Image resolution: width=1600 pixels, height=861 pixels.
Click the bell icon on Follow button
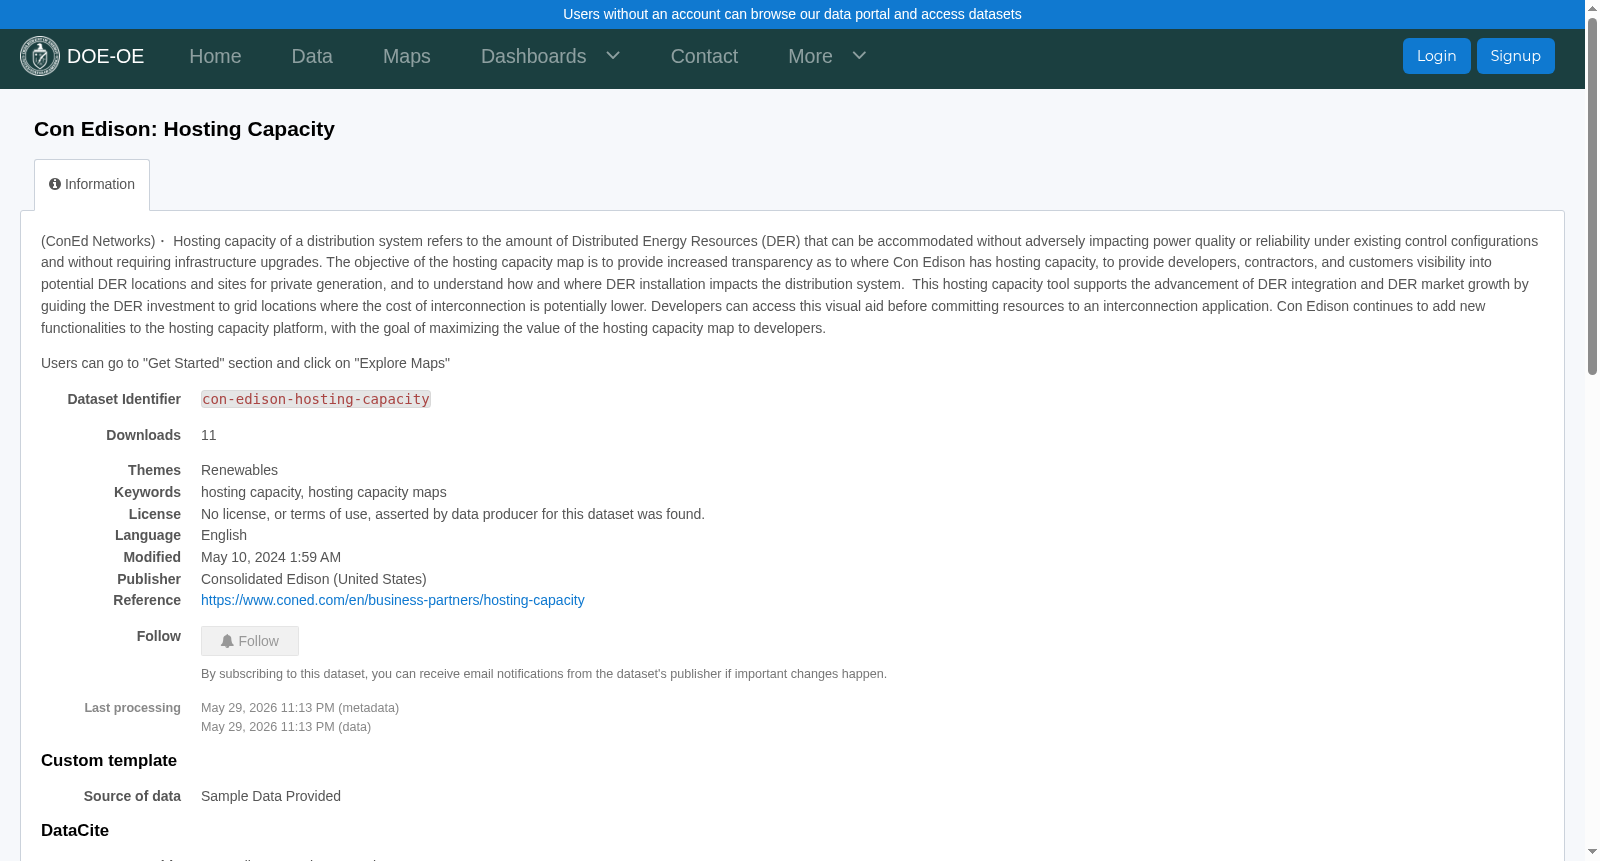coord(227,641)
